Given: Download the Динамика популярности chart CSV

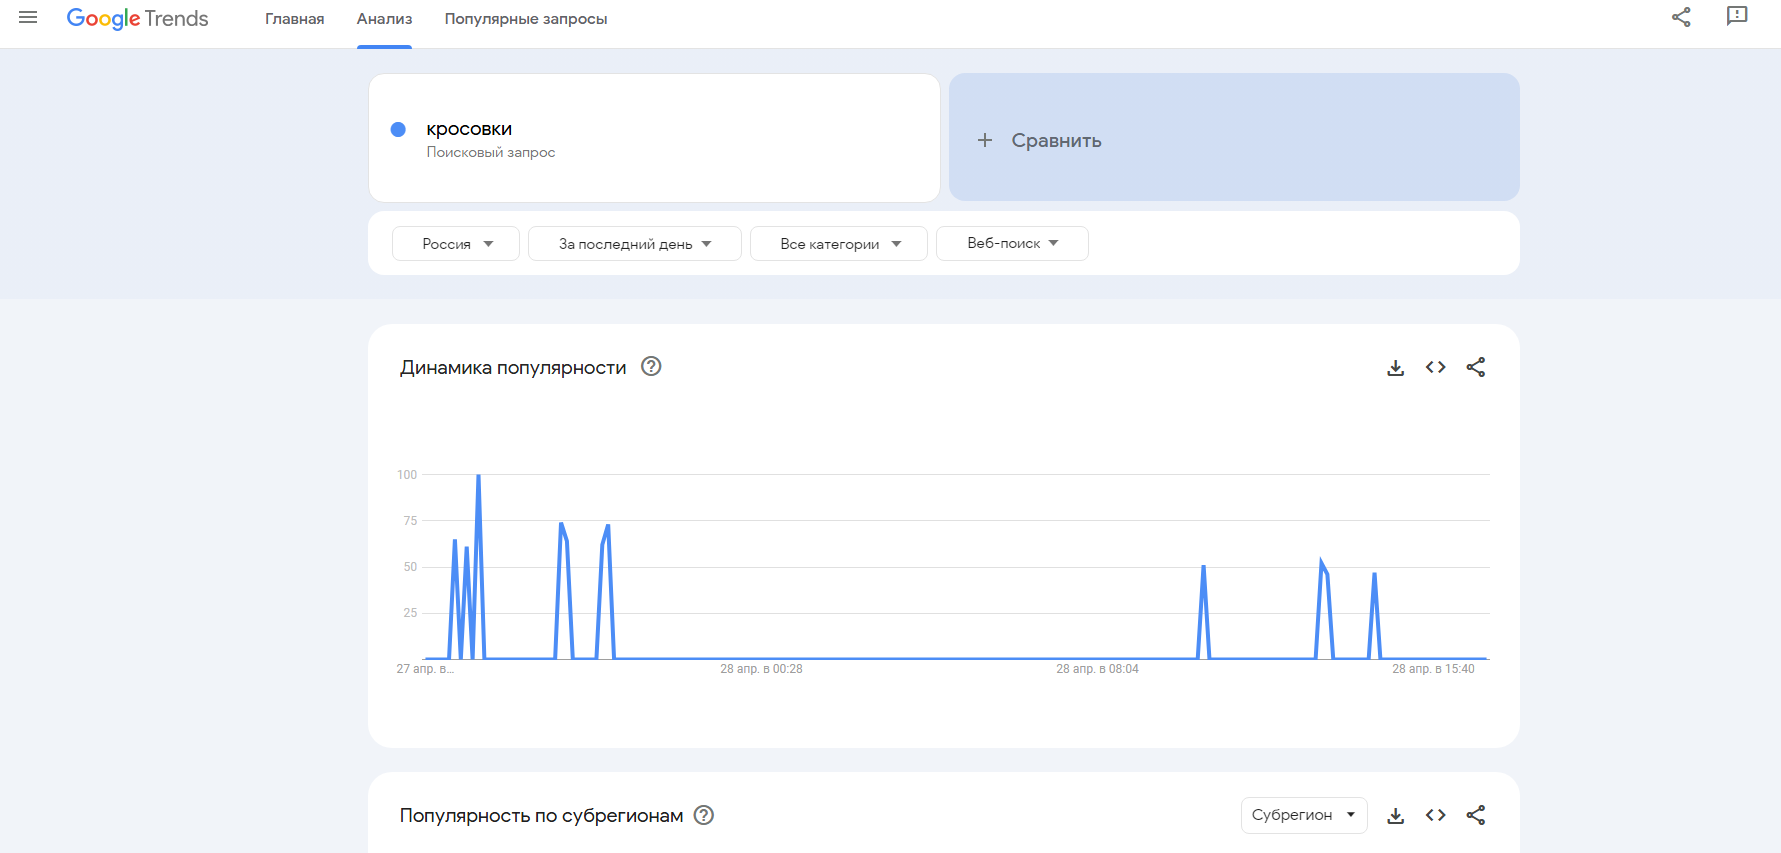Looking at the screenshot, I should (1395, 368).
